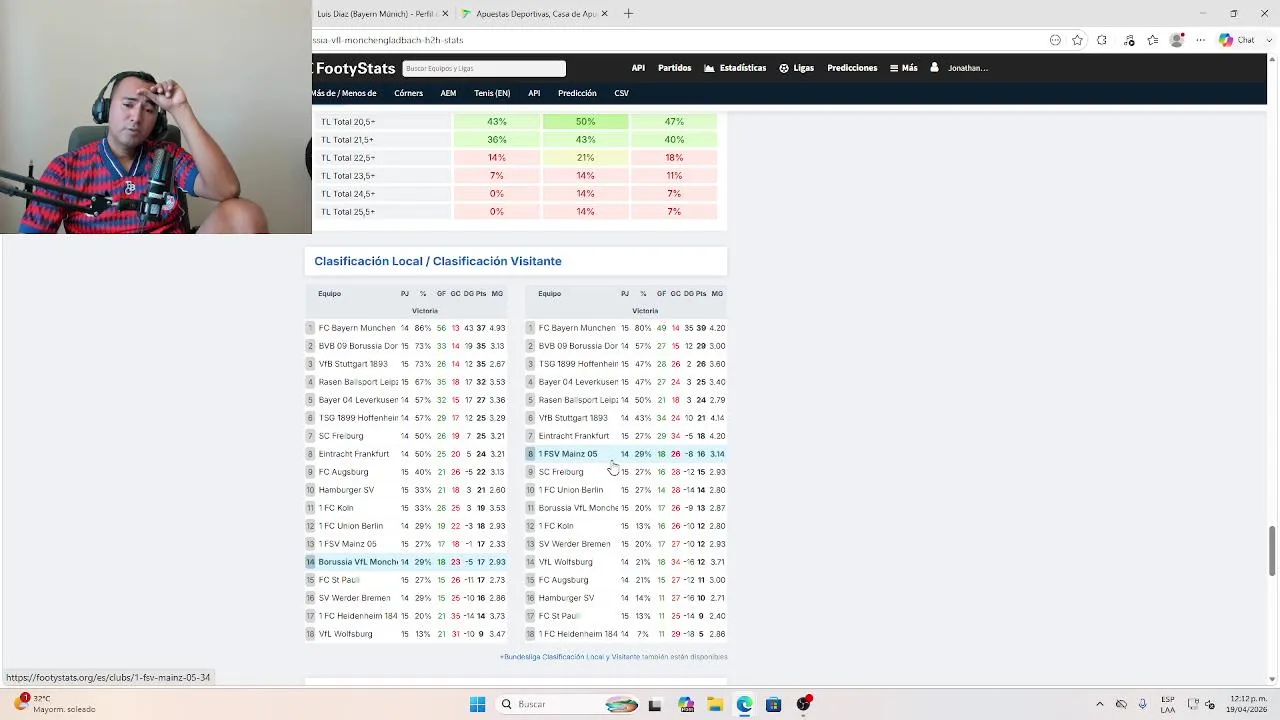Select the Córners sub-tab
1280x720 pixels.
coord(408,93)
